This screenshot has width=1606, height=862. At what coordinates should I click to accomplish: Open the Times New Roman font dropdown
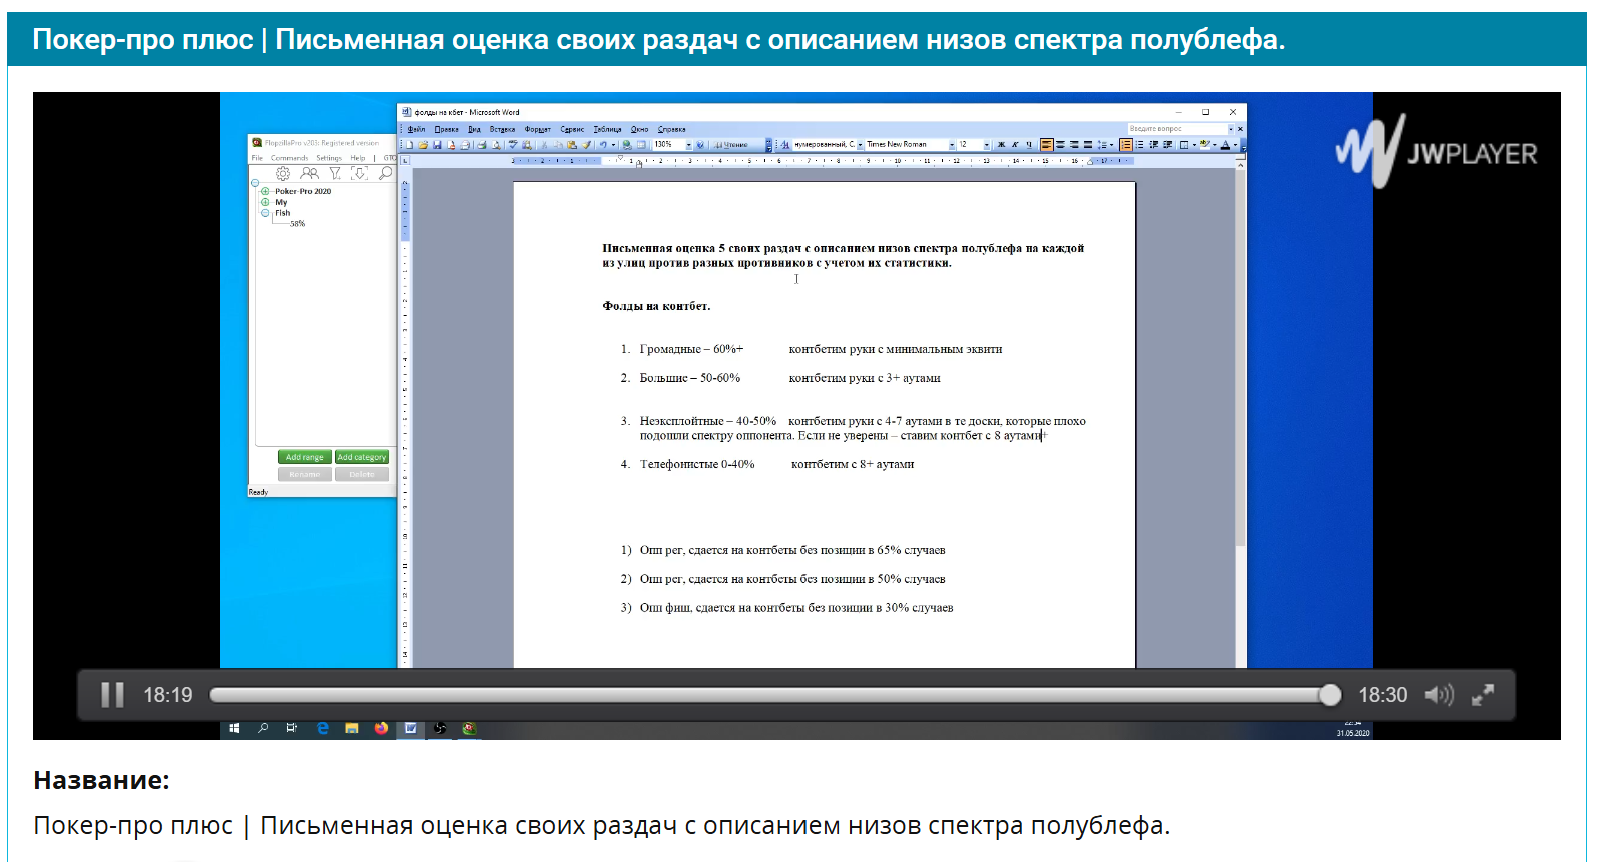point(952,145)
